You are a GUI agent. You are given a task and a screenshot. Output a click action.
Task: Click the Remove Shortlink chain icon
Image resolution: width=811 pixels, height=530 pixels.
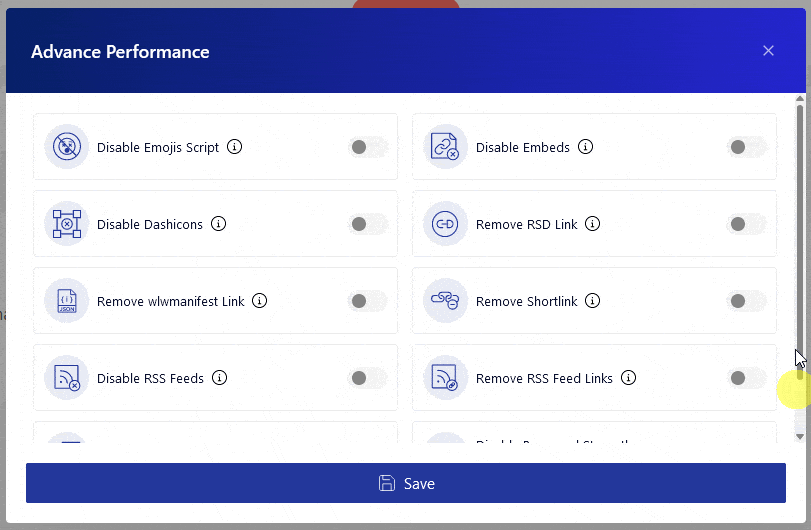[445, 301]
